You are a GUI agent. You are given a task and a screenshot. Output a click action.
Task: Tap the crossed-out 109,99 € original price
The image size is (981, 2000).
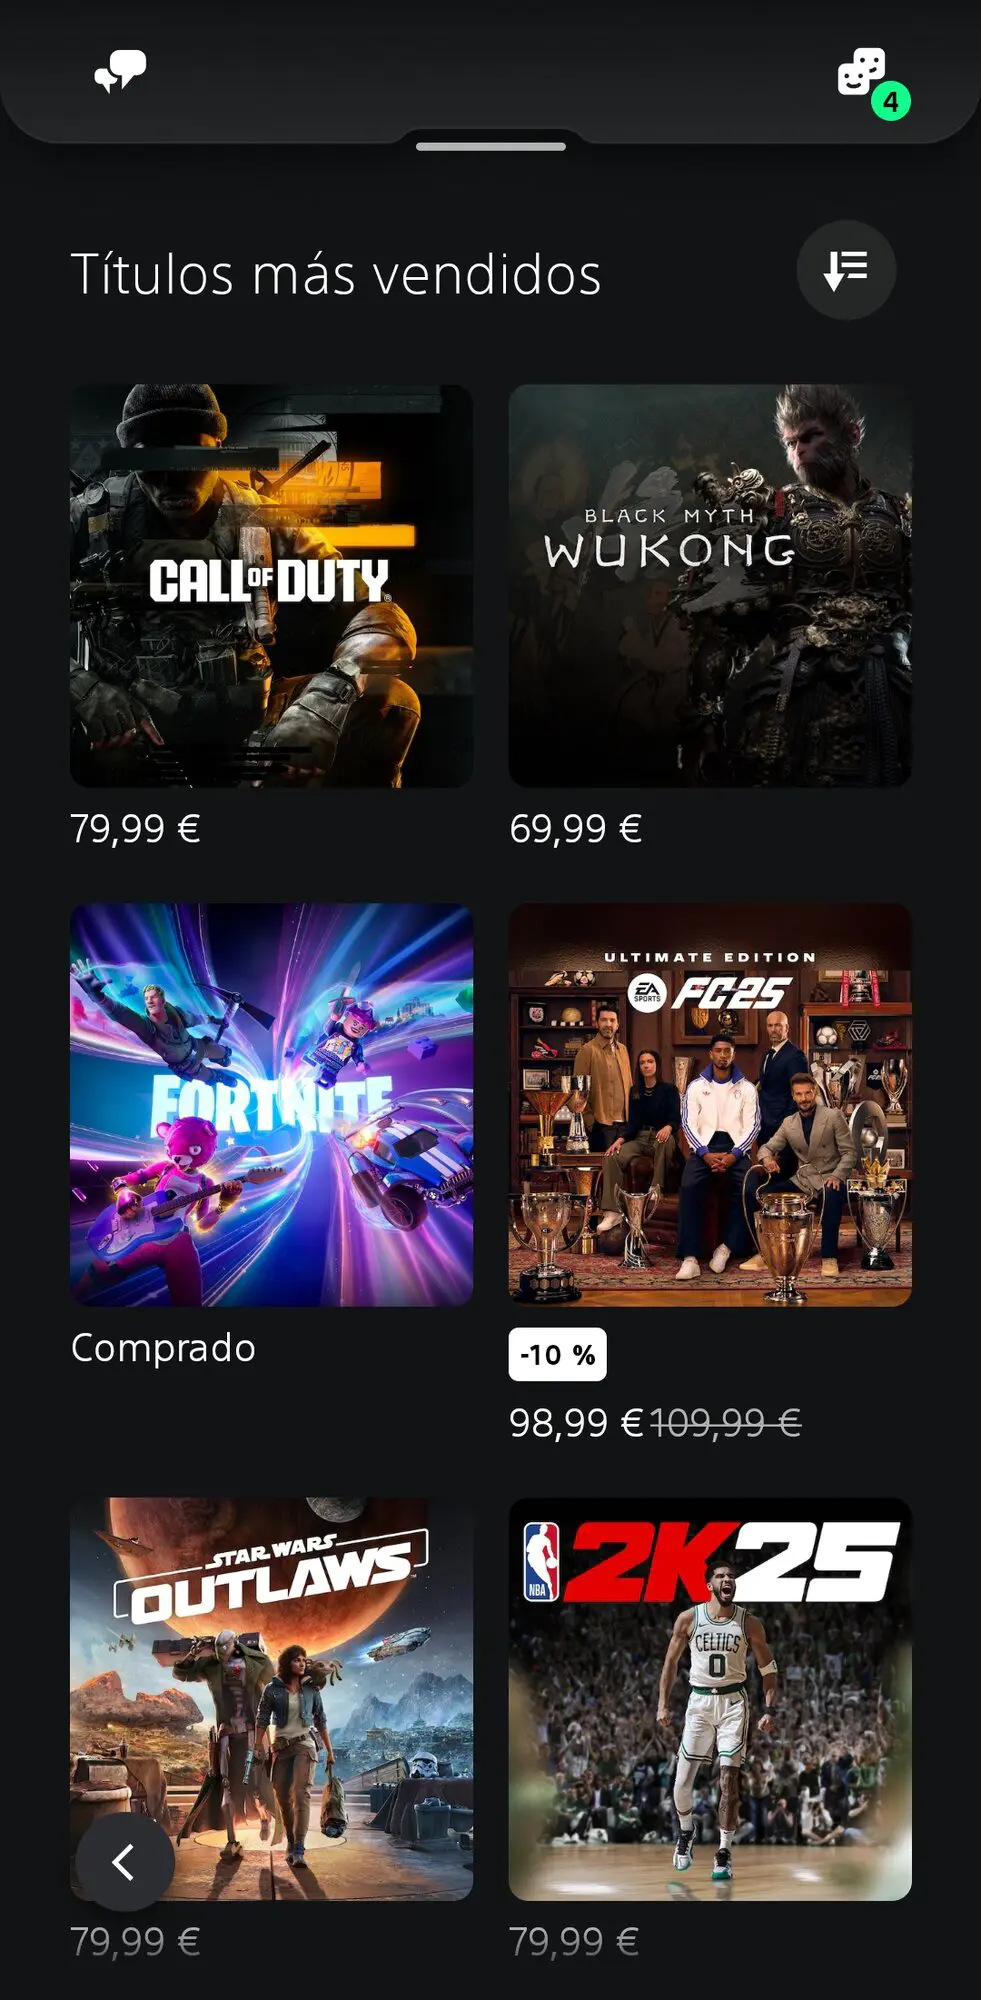726,1423
